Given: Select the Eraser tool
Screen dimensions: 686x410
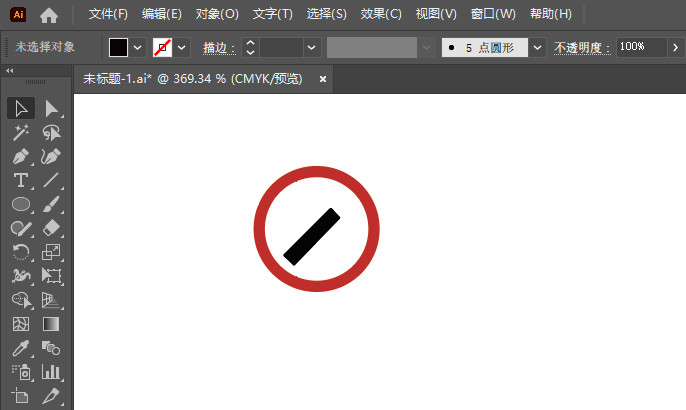Looking at the screenshot, I should 51,228.
